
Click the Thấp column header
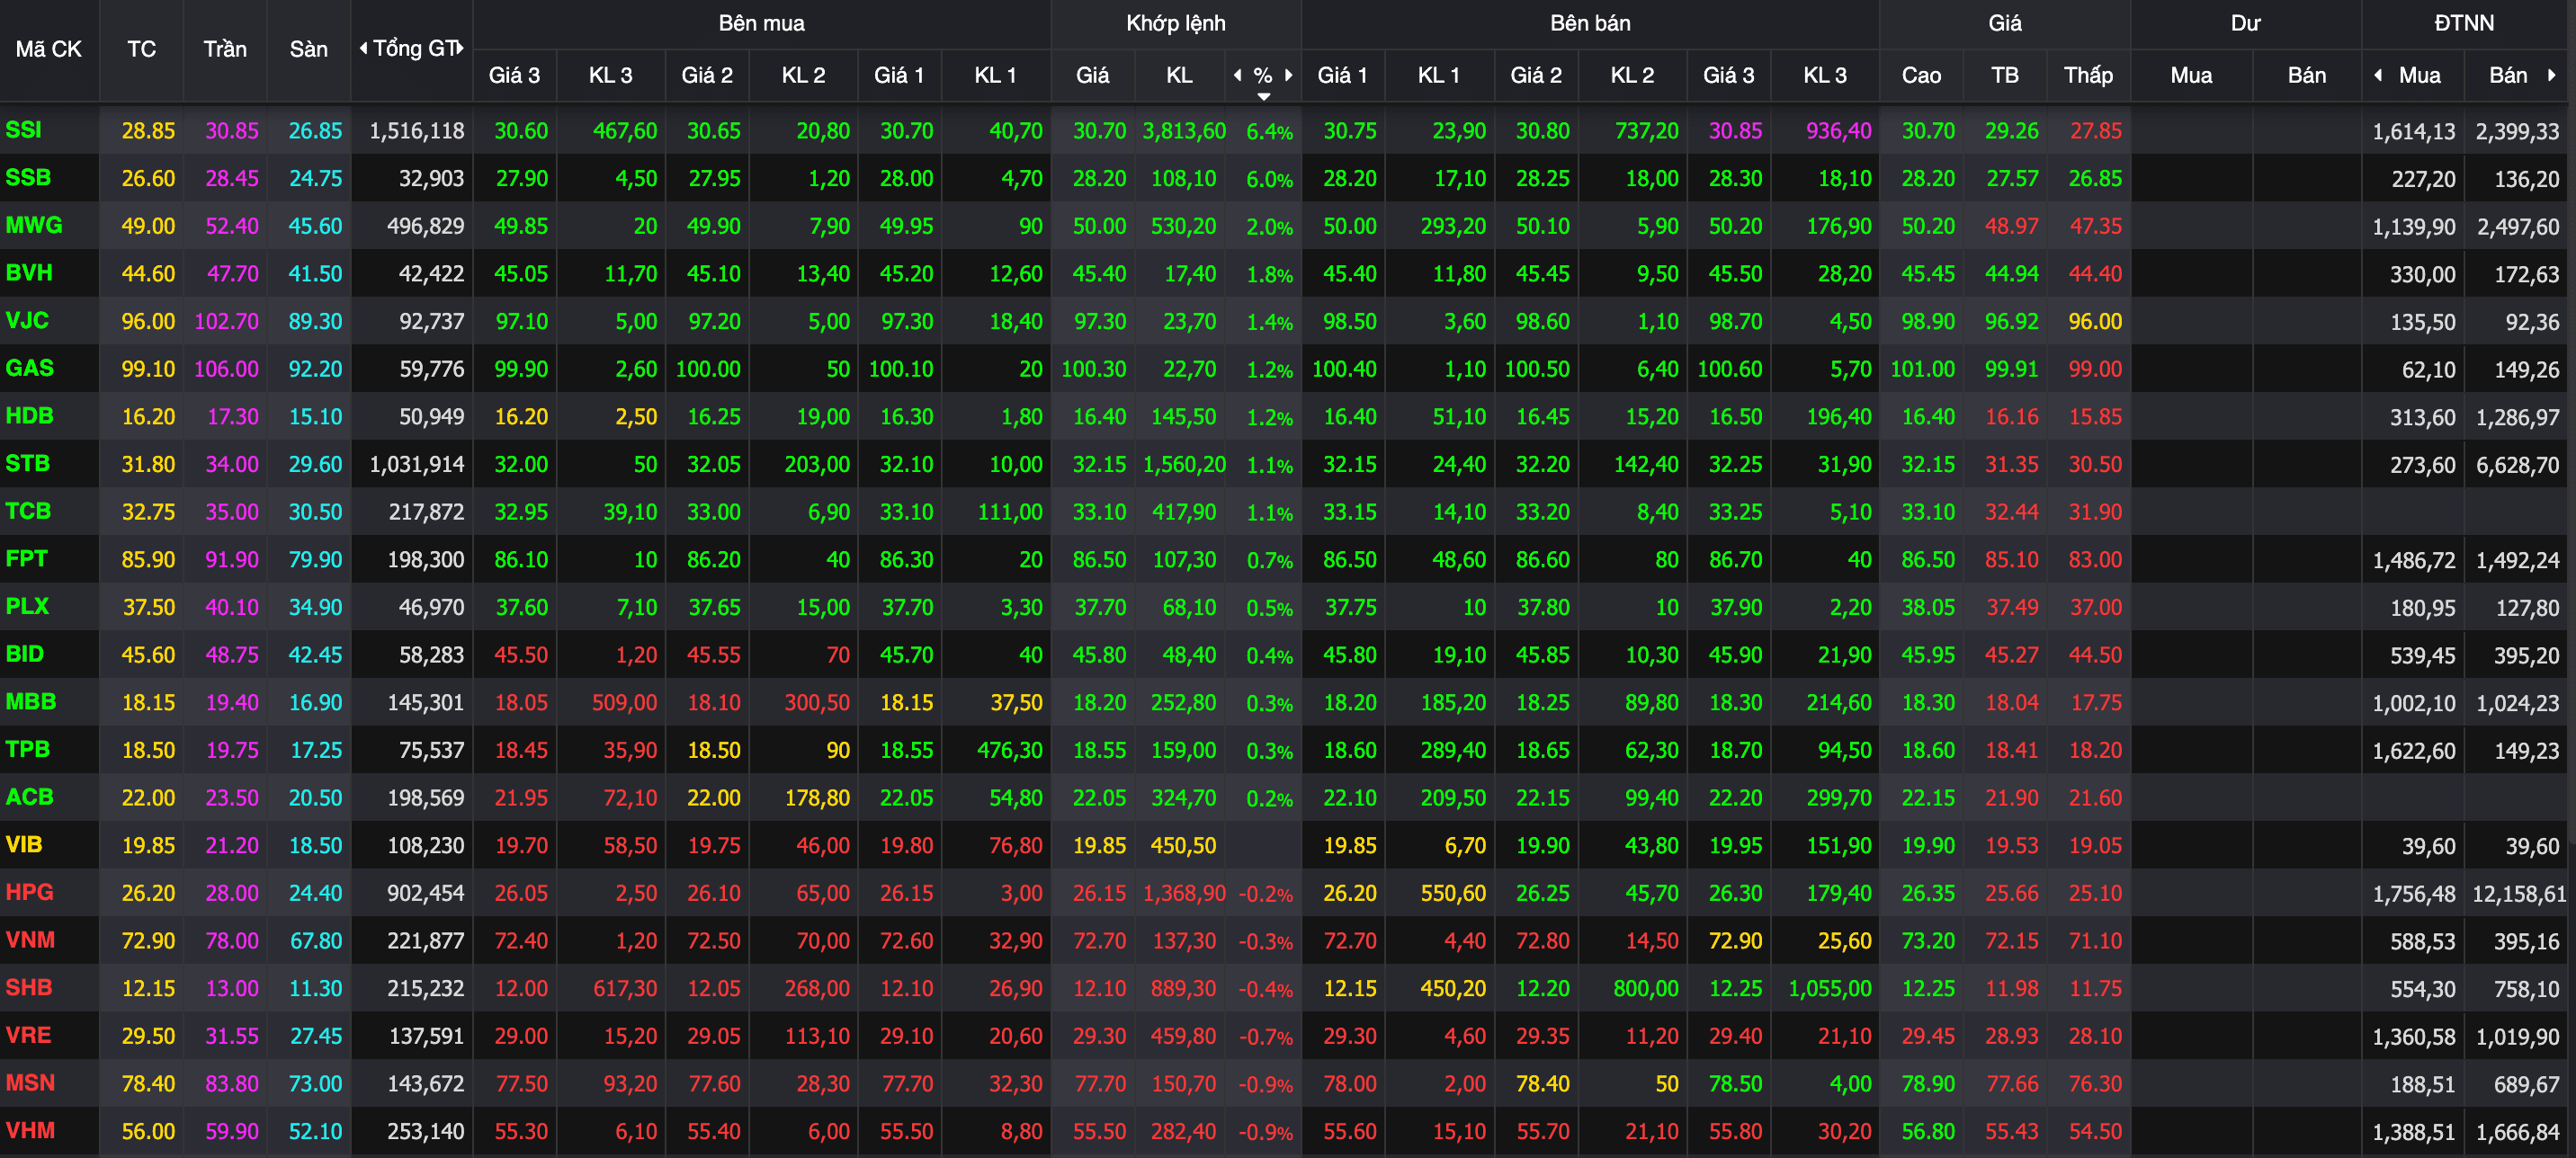(x=2089, y=75)
